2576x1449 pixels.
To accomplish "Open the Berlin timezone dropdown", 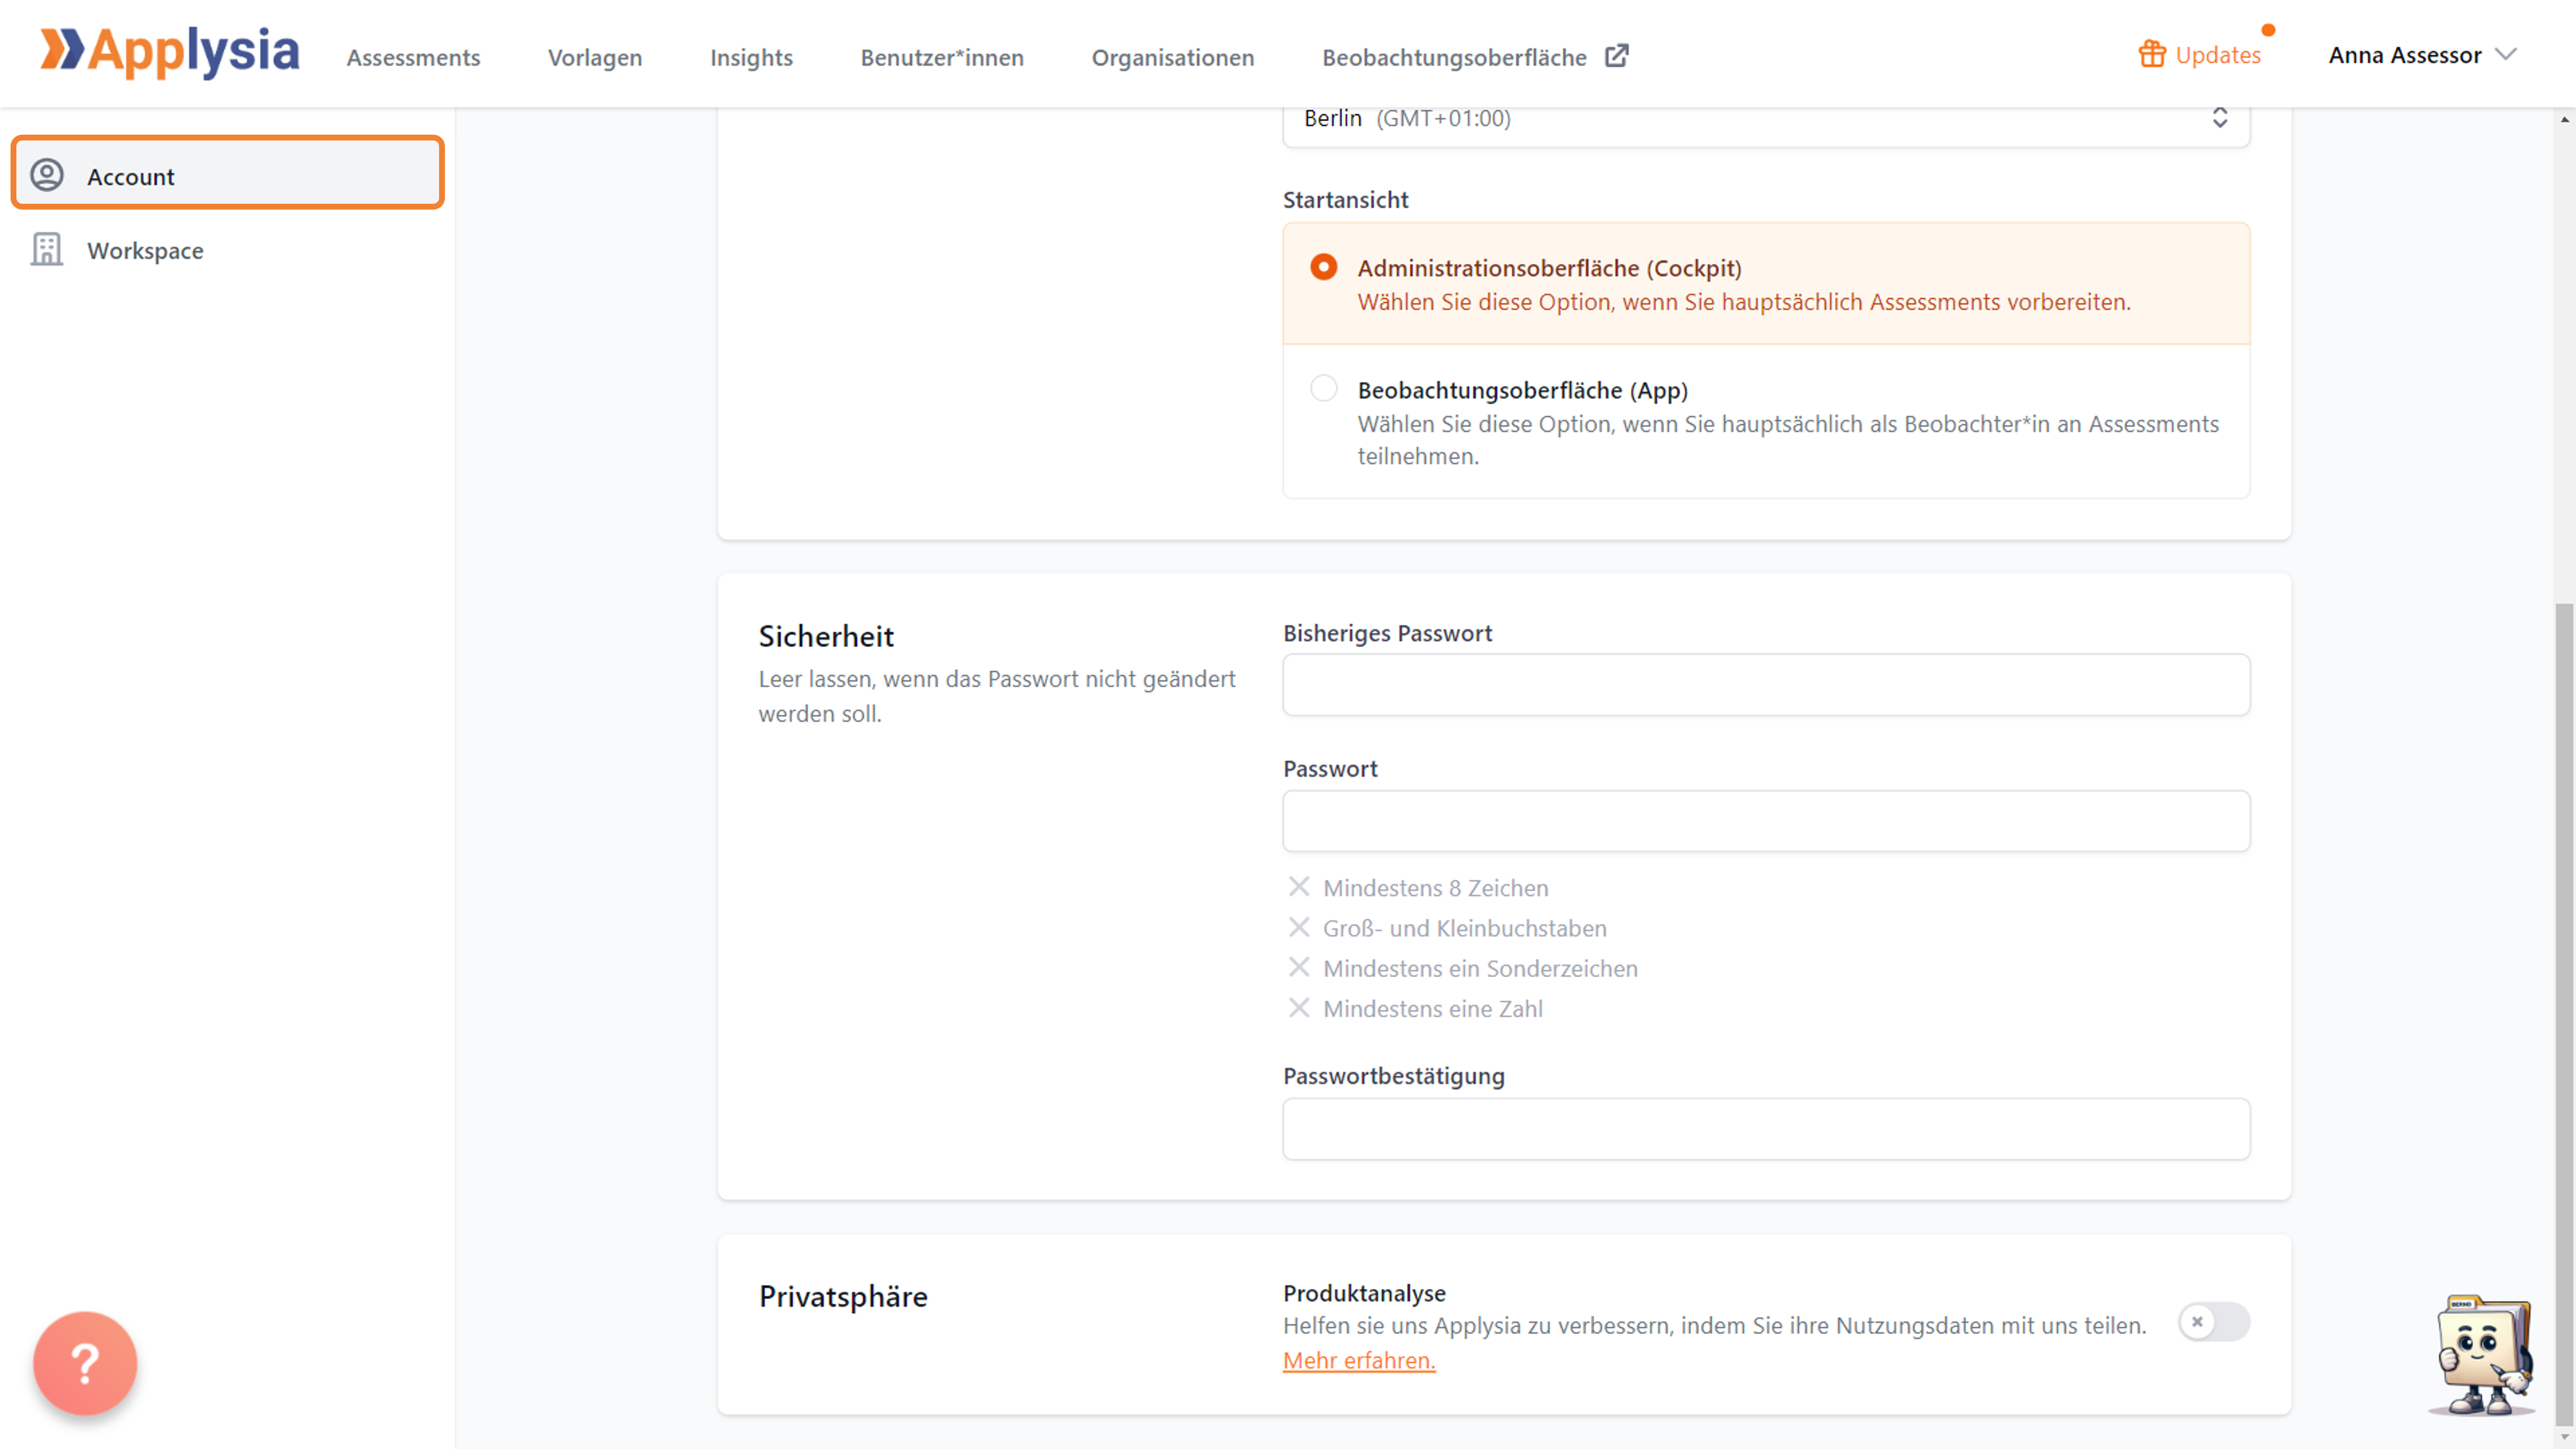I will point(1766,119).
